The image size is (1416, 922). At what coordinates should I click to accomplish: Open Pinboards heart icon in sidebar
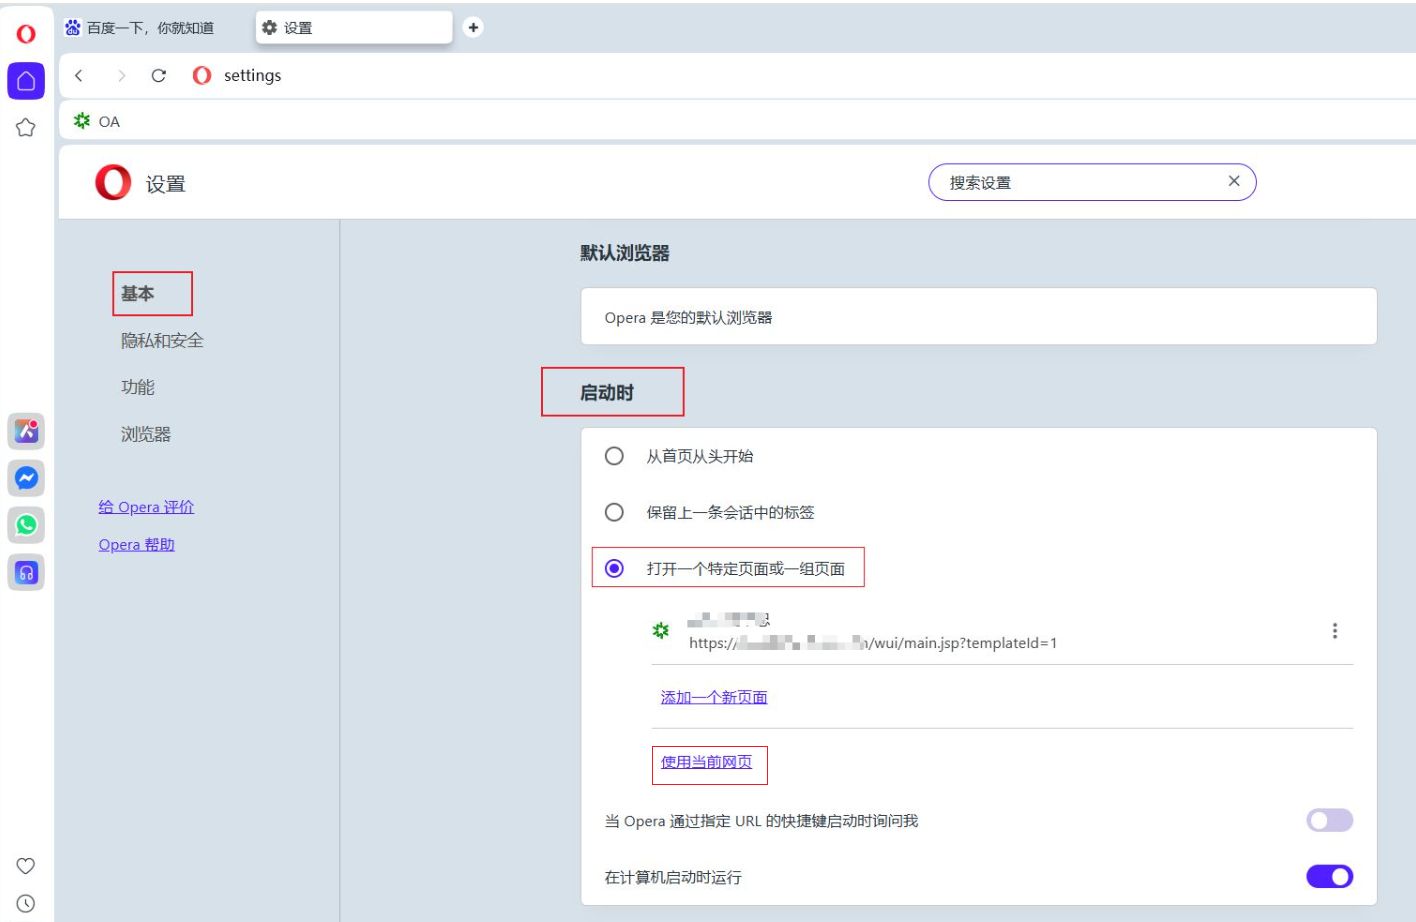click(x=26, y=866)
